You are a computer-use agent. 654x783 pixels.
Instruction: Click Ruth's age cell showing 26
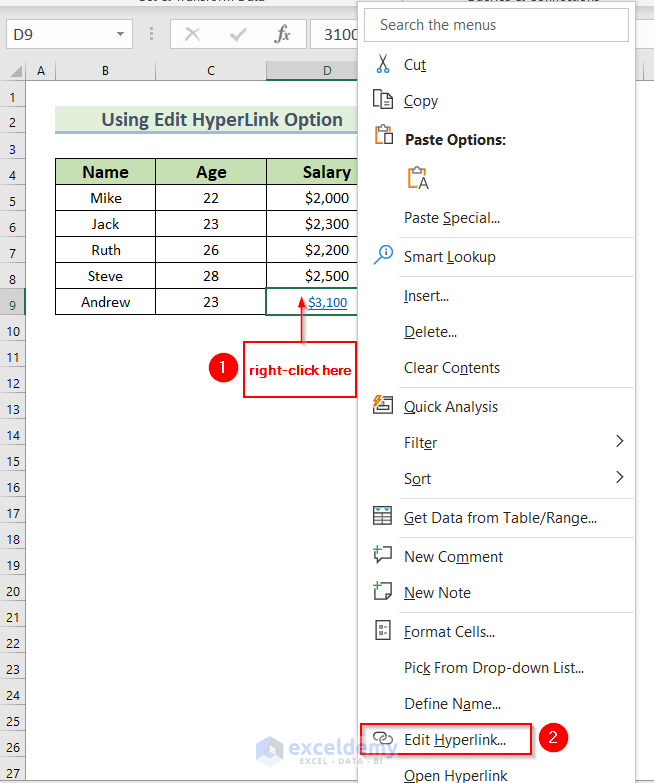(x=211, y=250)
